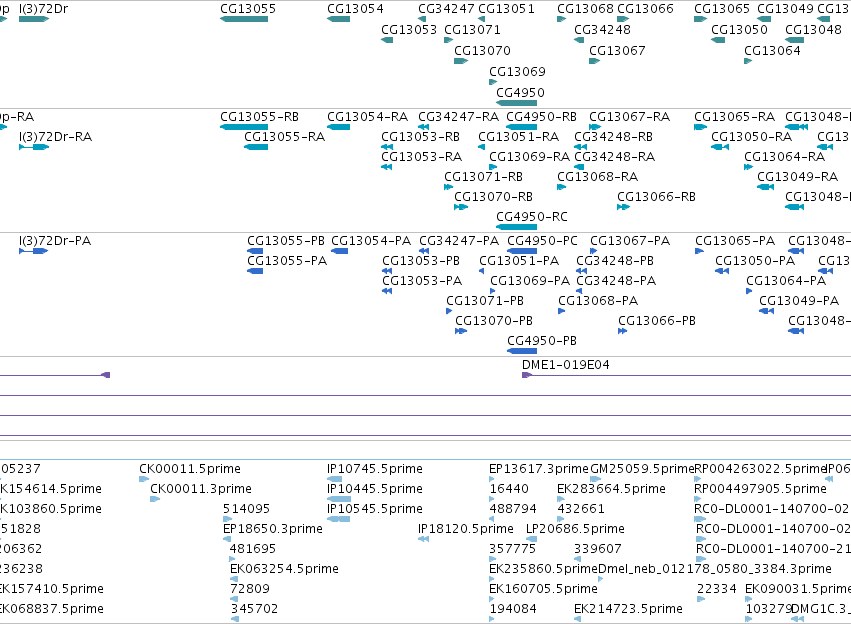
Task: Select the CG13051 gene label
Action: click(506, 9)
